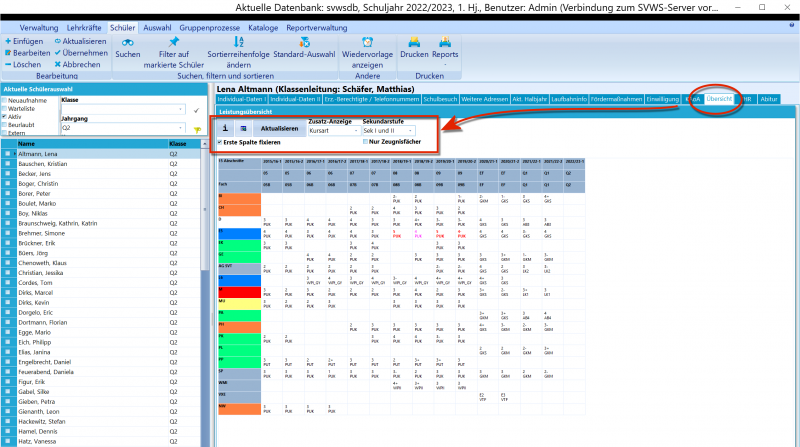
Task: Sort by the Name column header
Action: pyautogui.click(x=92, y=144)
